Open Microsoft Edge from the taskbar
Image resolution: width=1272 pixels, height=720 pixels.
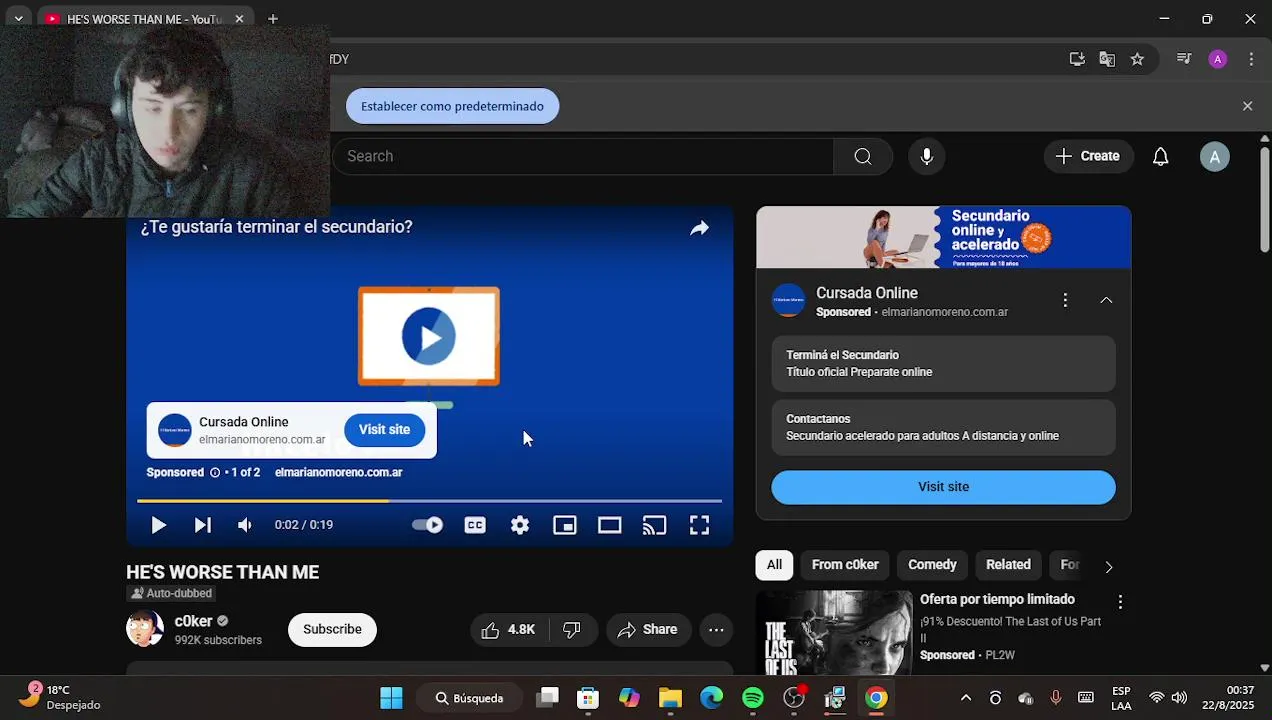pos(711,698)
